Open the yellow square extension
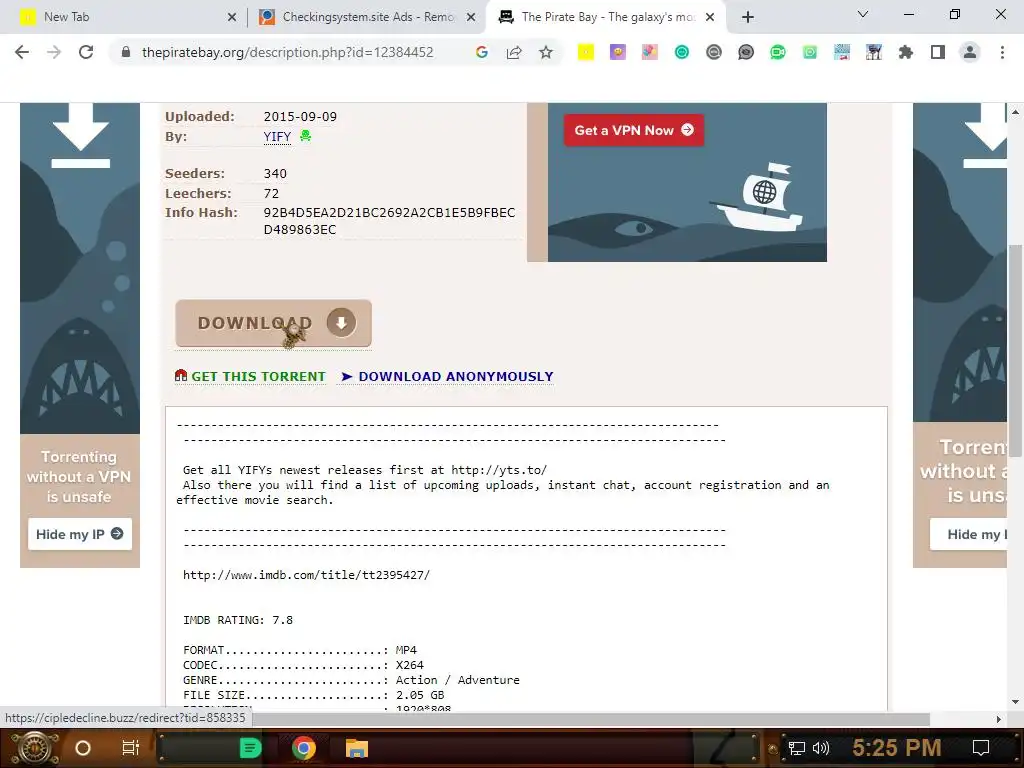This screenshot has height=768, width=1024. pos(586,52)
